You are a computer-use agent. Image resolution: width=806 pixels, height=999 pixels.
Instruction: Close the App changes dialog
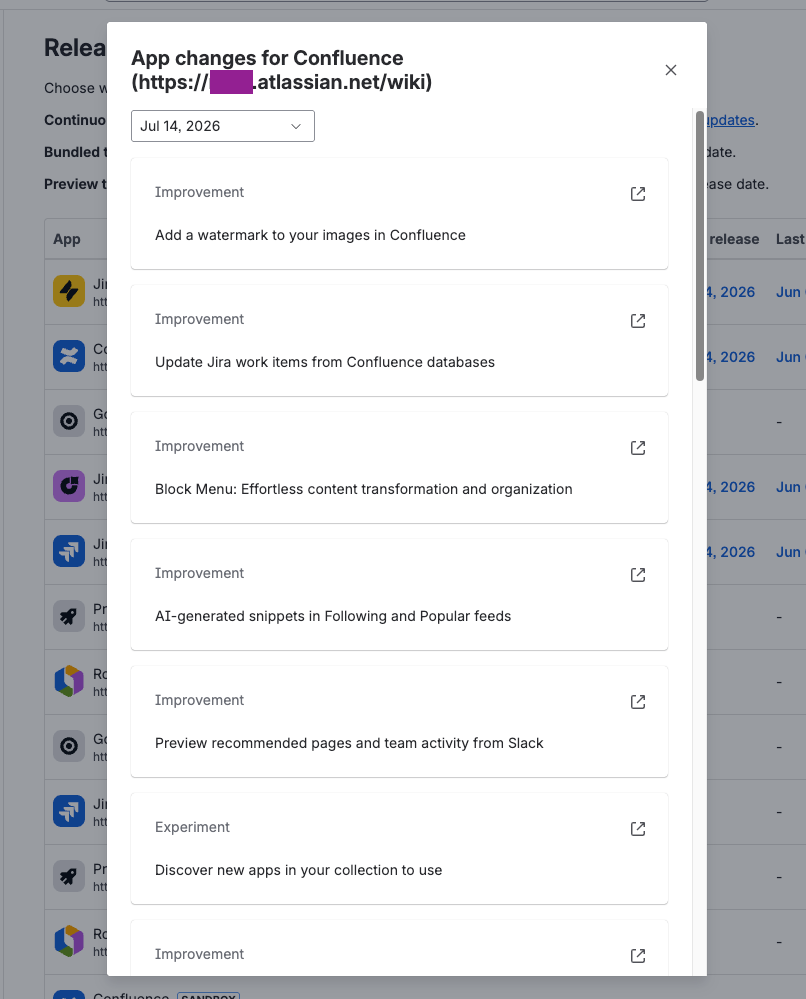coord(671,70)
